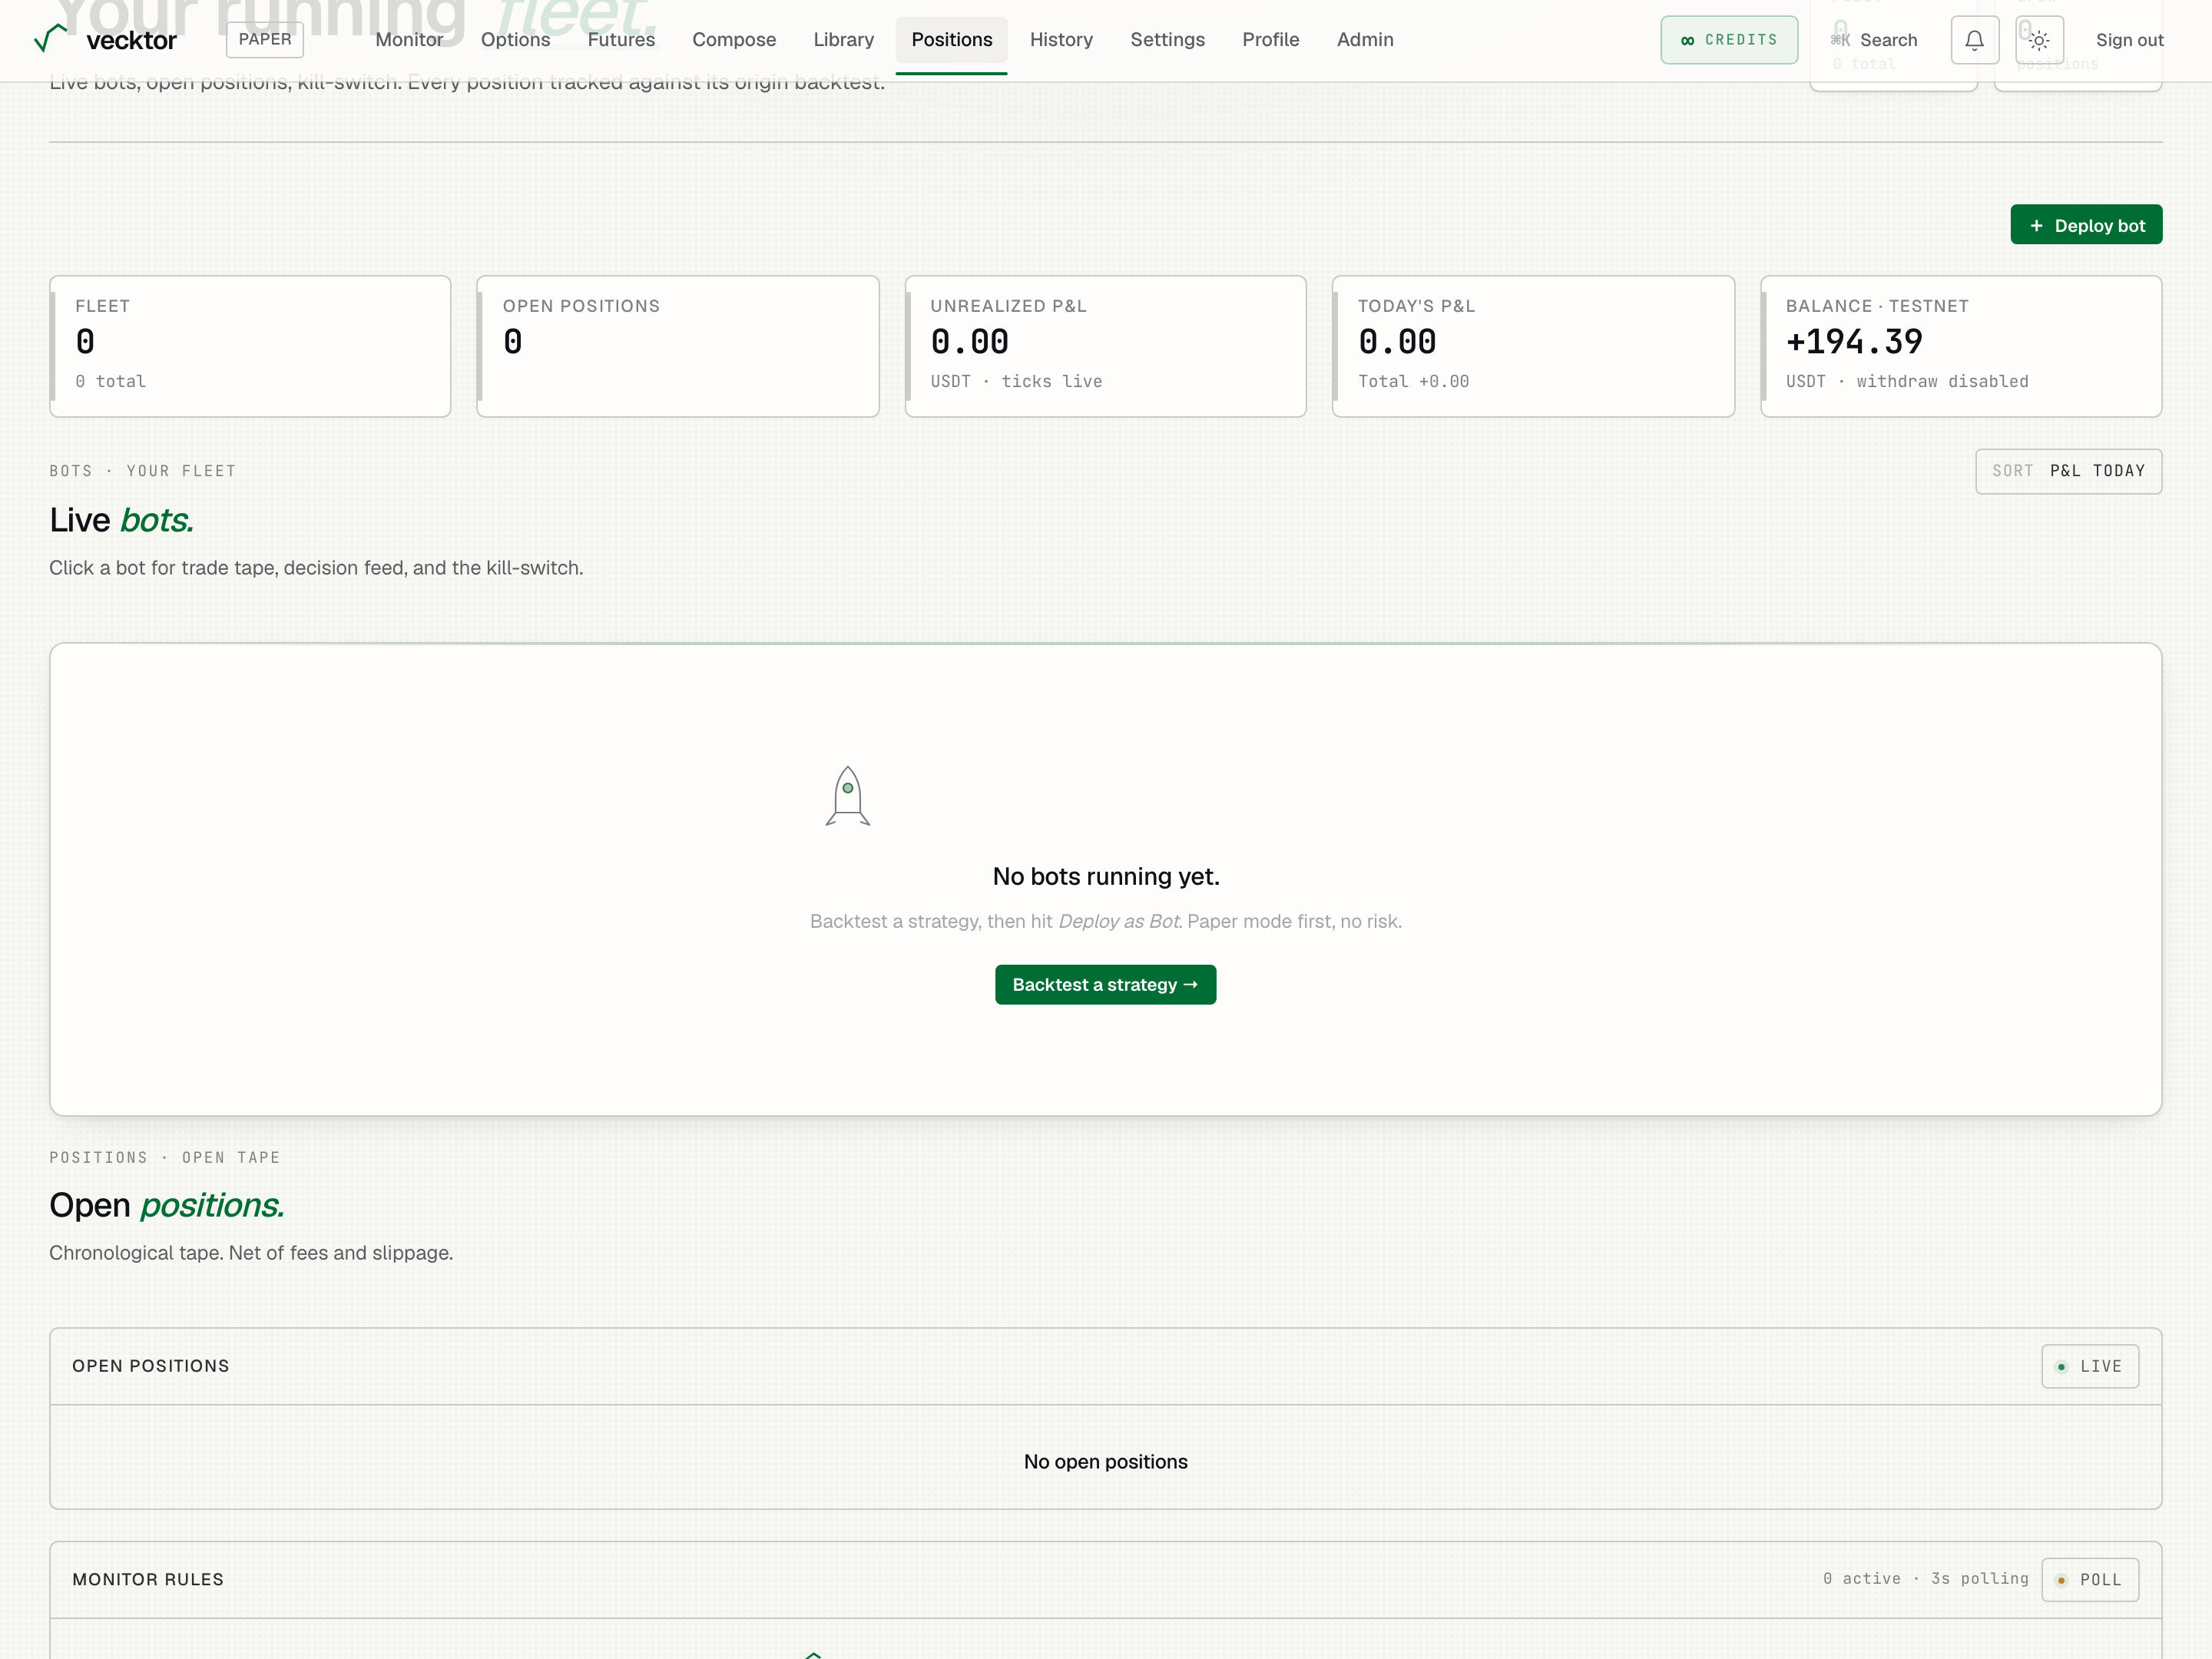Select the Unrealized P&L card
2212x1659 pixels.
(1106, 346)
